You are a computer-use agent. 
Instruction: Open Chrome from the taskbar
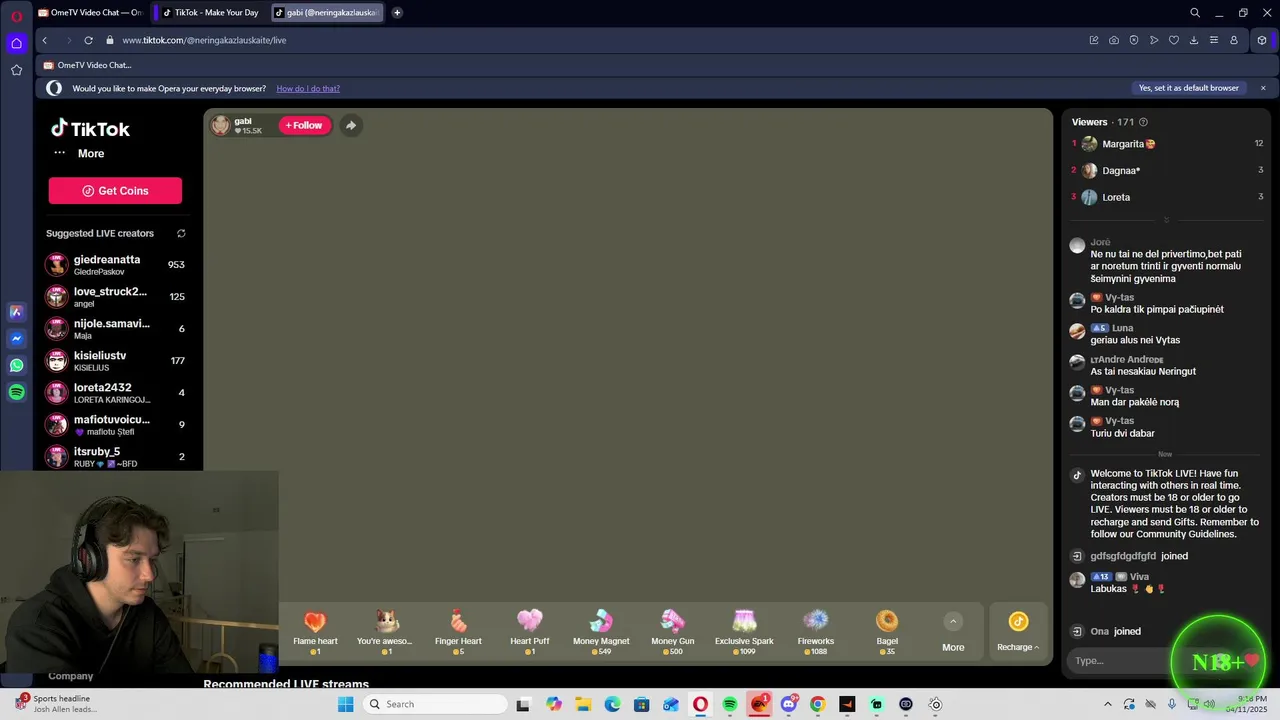pos(817,704)
